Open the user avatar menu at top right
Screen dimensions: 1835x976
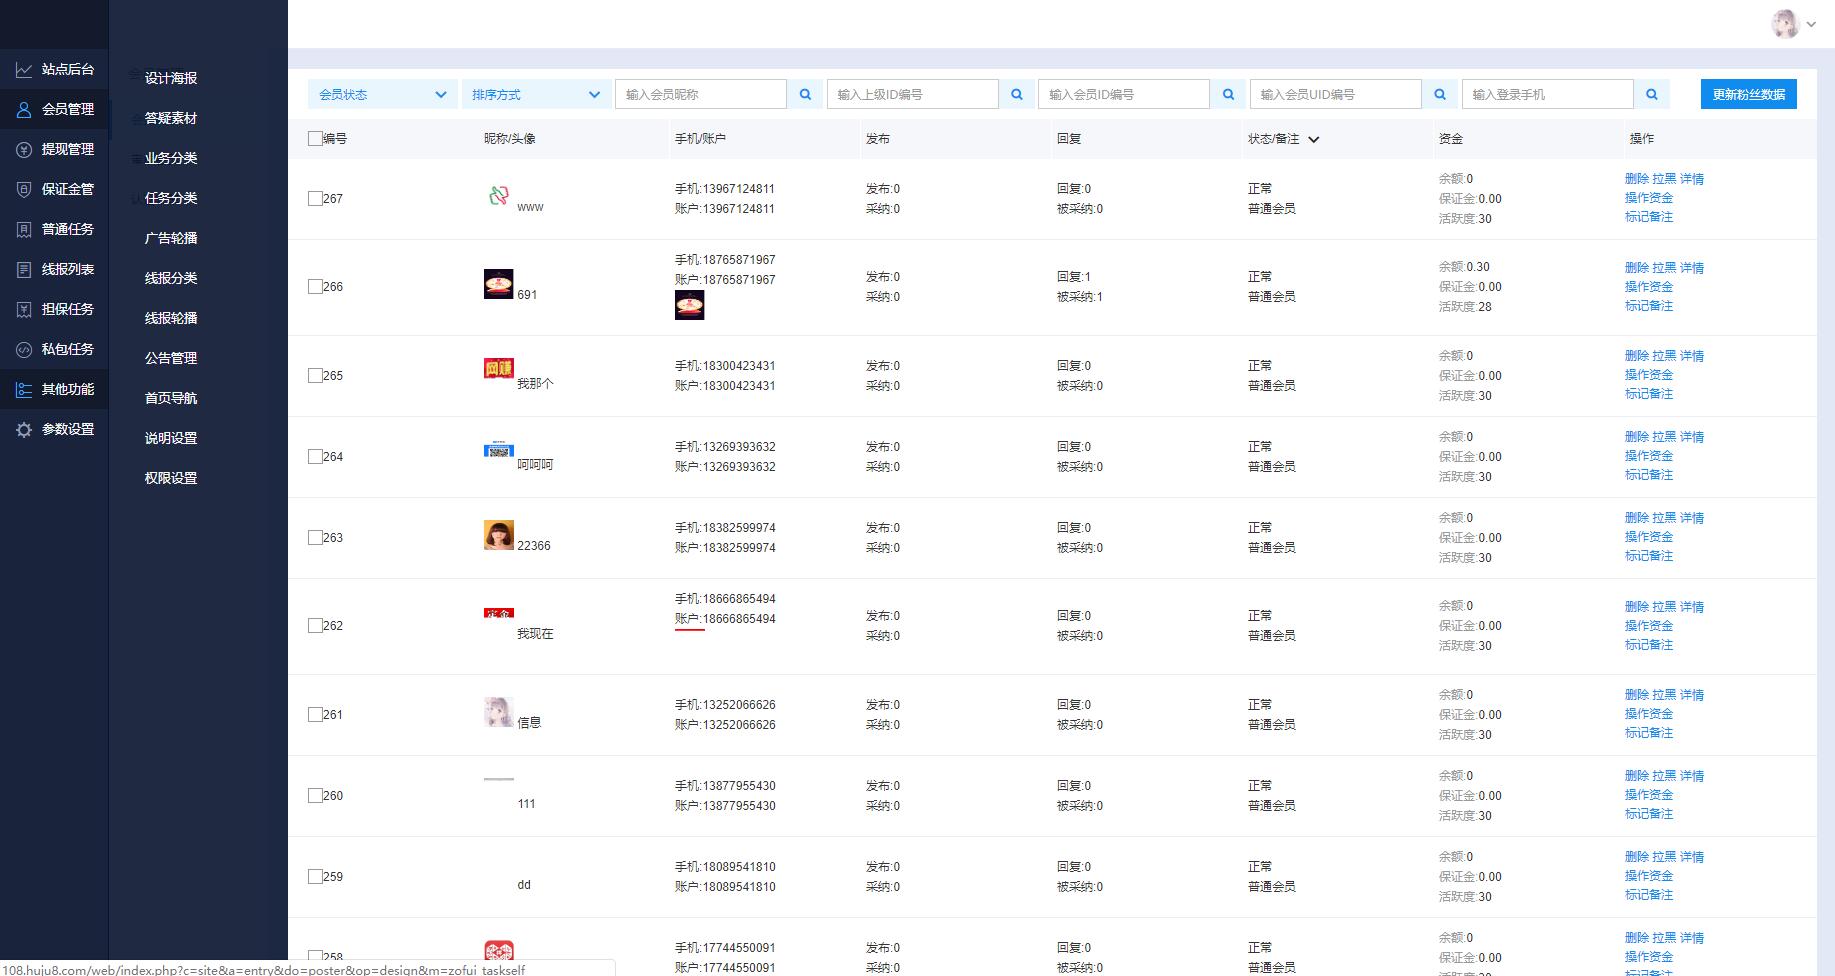click(x=1793, y=24)
